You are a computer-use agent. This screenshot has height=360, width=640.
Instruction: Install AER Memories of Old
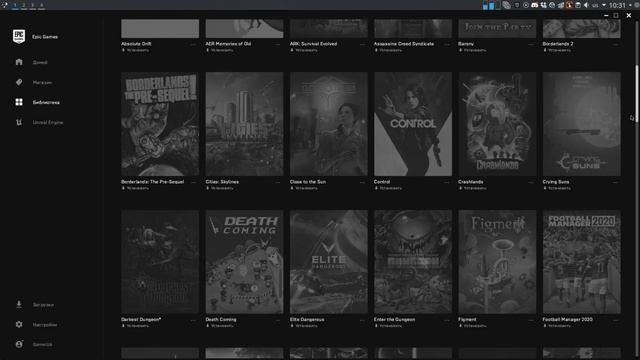click(x=220, y=50)
